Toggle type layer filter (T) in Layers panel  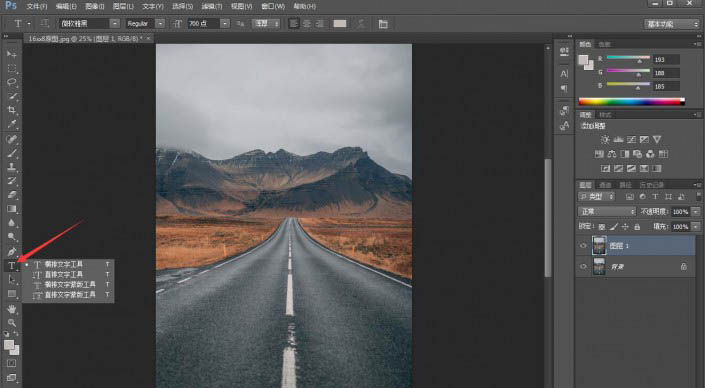coord(655,196)
